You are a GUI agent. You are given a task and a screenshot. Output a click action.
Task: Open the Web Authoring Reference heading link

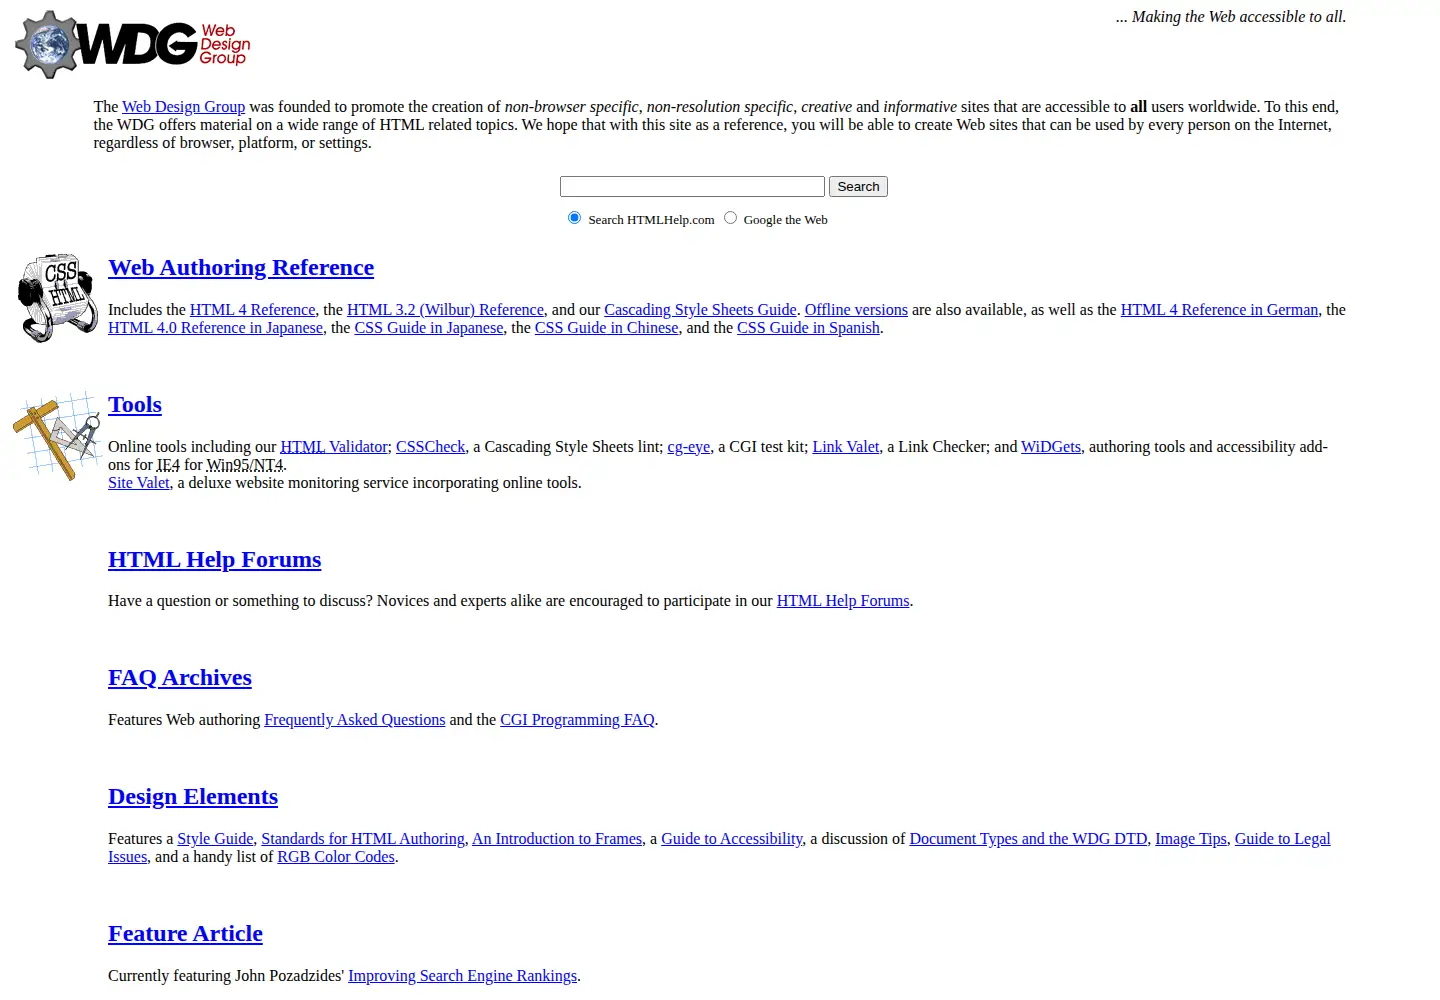pyautogui.click(x=241, y=268)
